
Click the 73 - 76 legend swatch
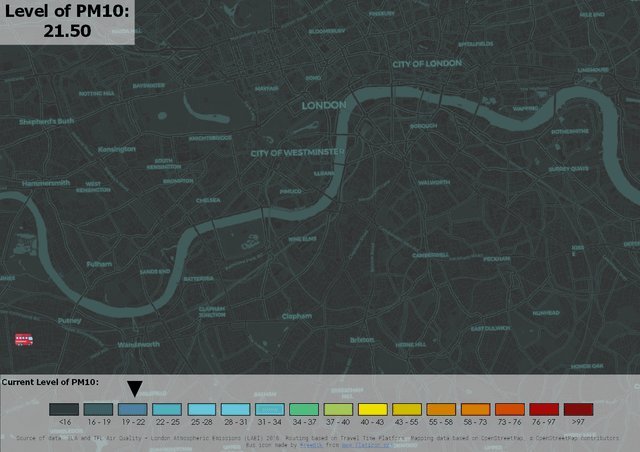(509, 410)
